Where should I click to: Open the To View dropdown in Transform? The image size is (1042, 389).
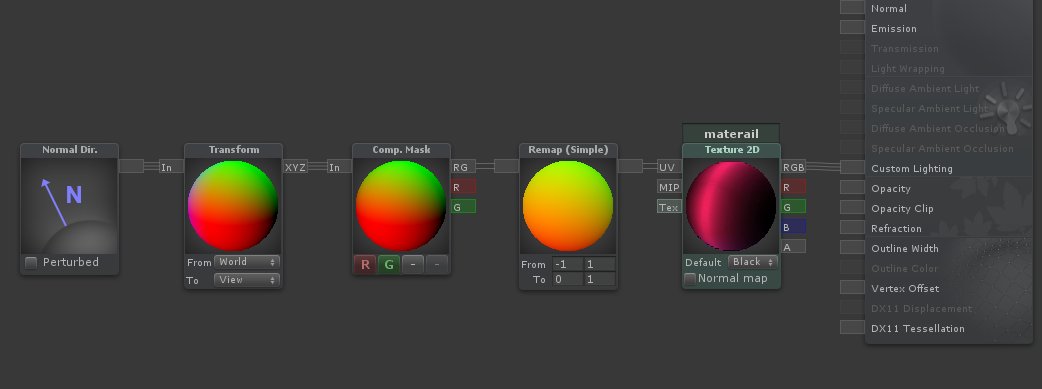point(247,280)
